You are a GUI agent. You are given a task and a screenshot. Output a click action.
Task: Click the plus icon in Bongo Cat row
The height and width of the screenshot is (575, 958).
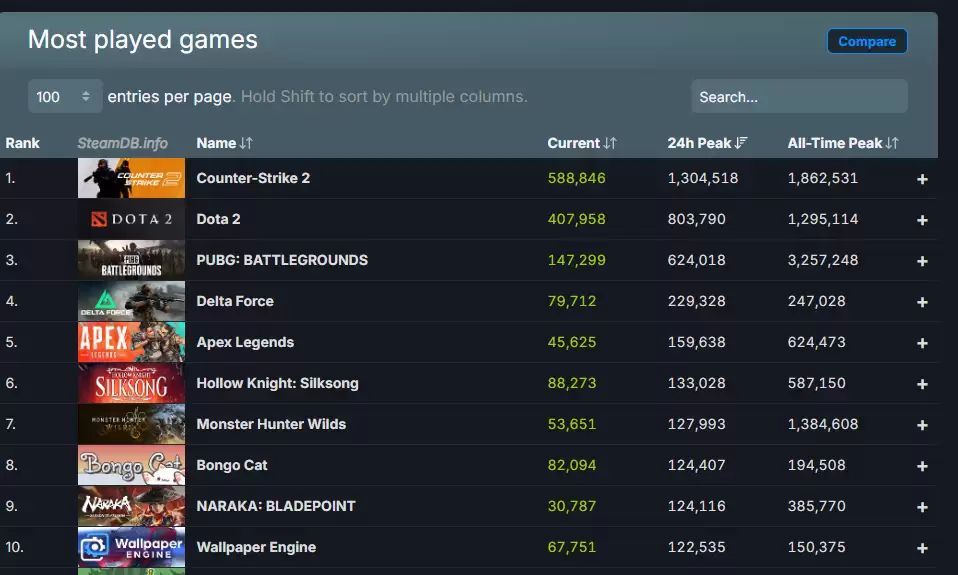click(922, 466)
